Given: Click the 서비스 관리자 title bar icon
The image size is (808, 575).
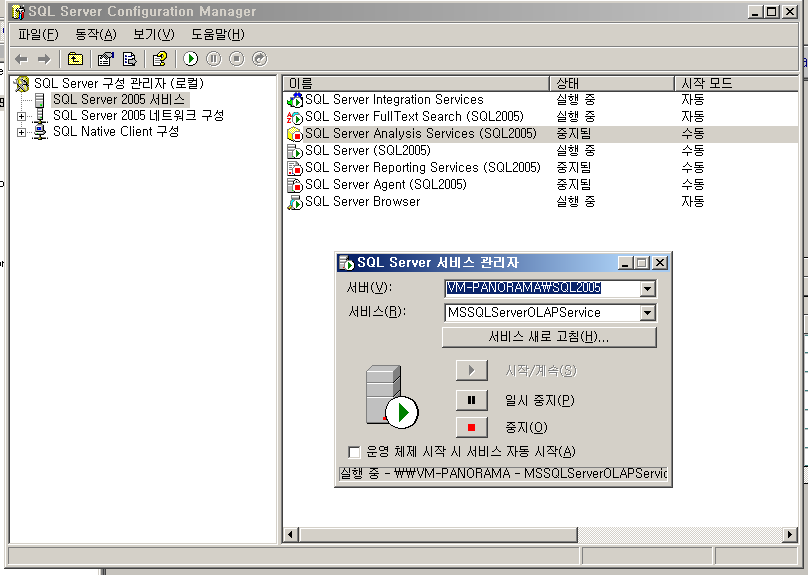Looking at the screenshot, I should click(346, 263).
